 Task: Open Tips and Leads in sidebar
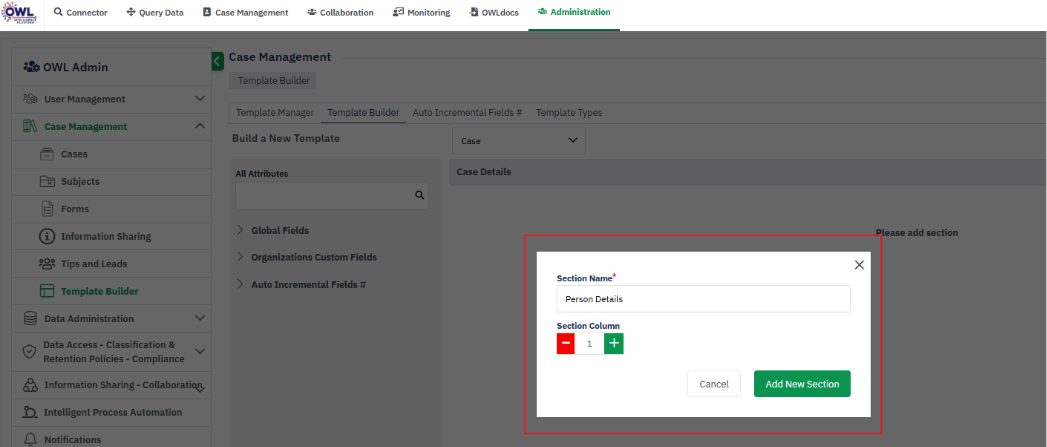click(x=94, y=263)
